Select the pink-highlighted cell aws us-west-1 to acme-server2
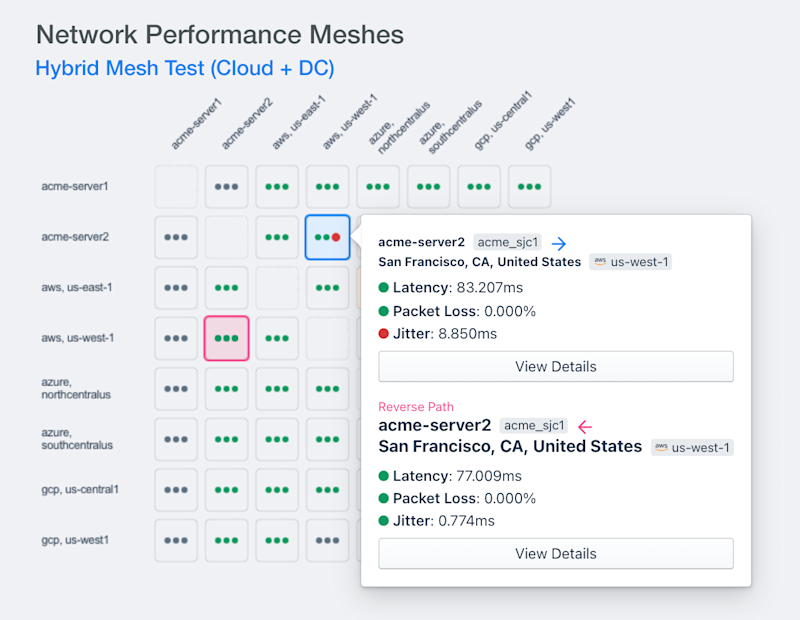Viewport: 800px width, 620px height. [227, 338]
